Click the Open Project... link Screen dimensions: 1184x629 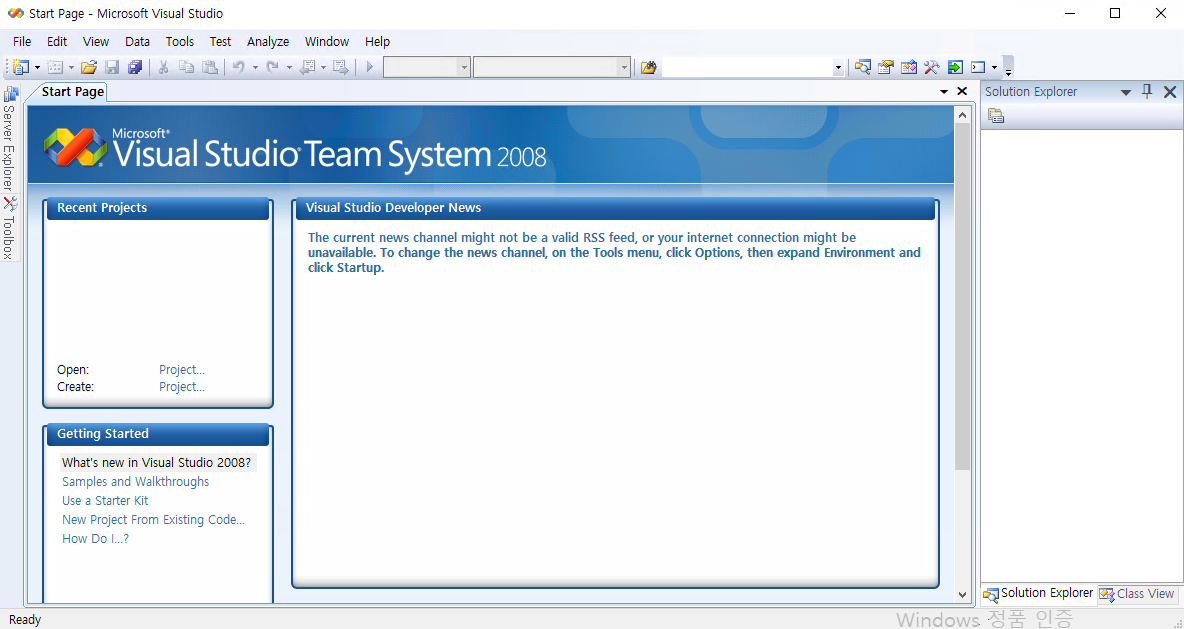pos(181,369)
